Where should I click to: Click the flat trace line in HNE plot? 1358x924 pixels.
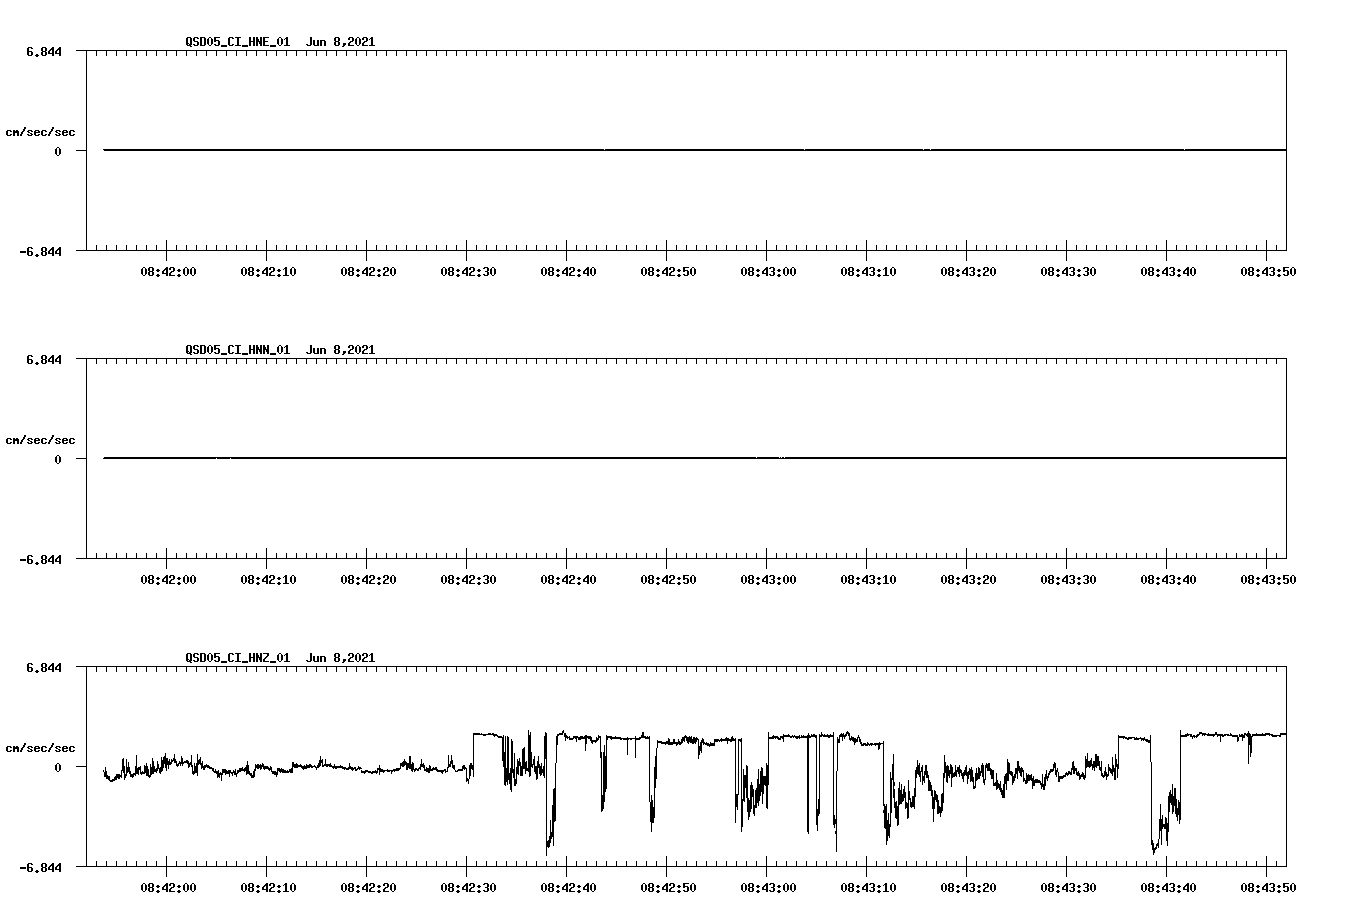coord(695,150)
